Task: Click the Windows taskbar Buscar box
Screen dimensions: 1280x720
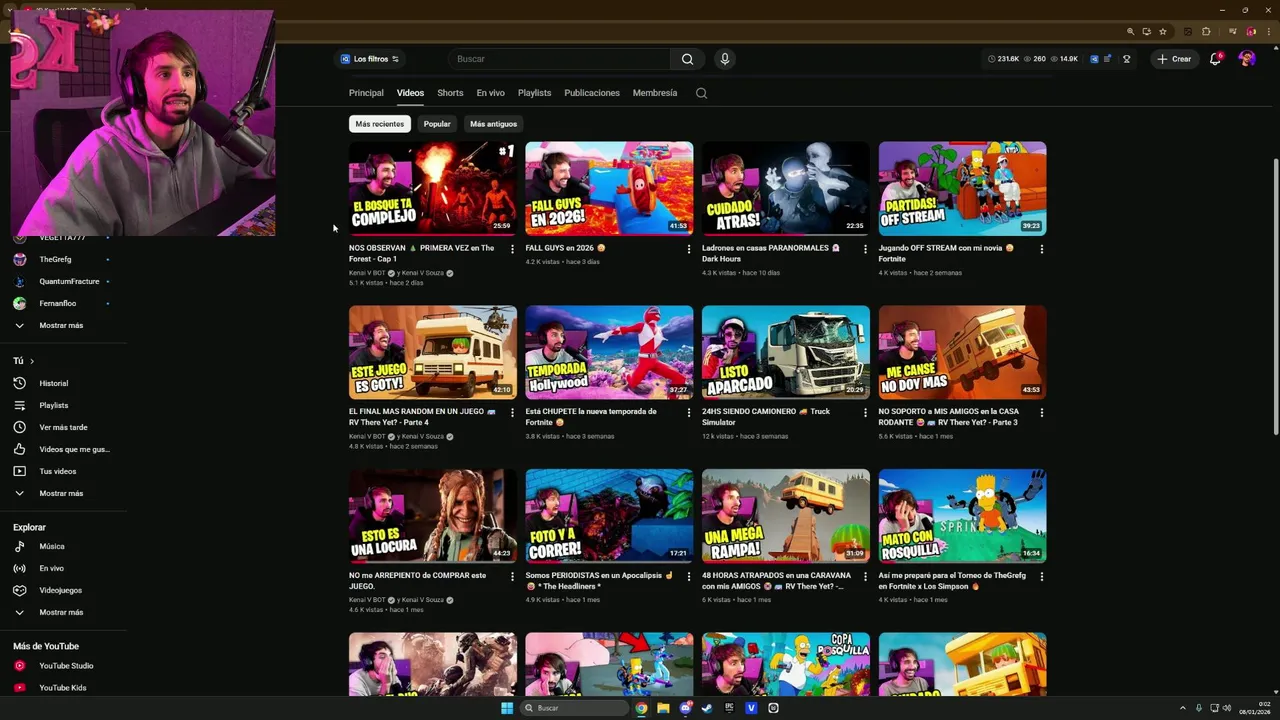Action: 575,708
